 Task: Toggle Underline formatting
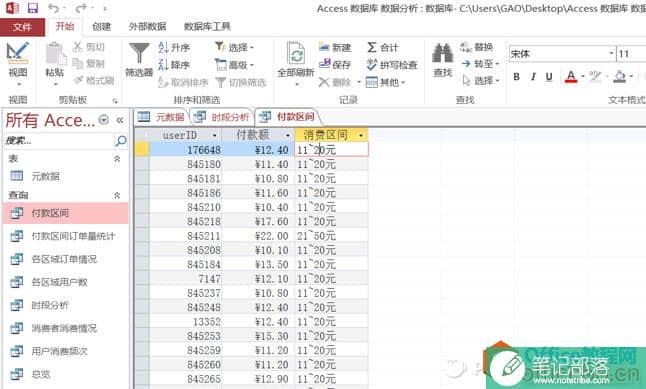(549, 77)
